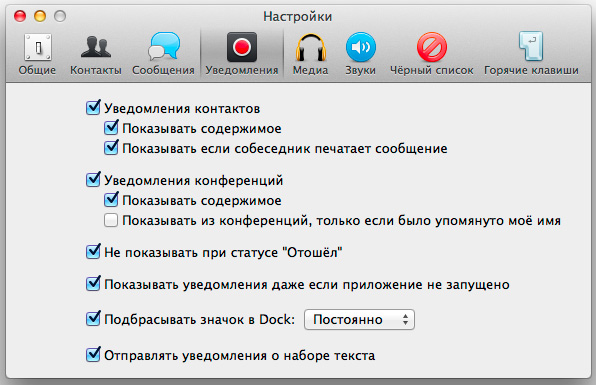This screenshot has height=385, width=596.
Task: Disable notifications when the app is not running
Action: pos(93,284)
